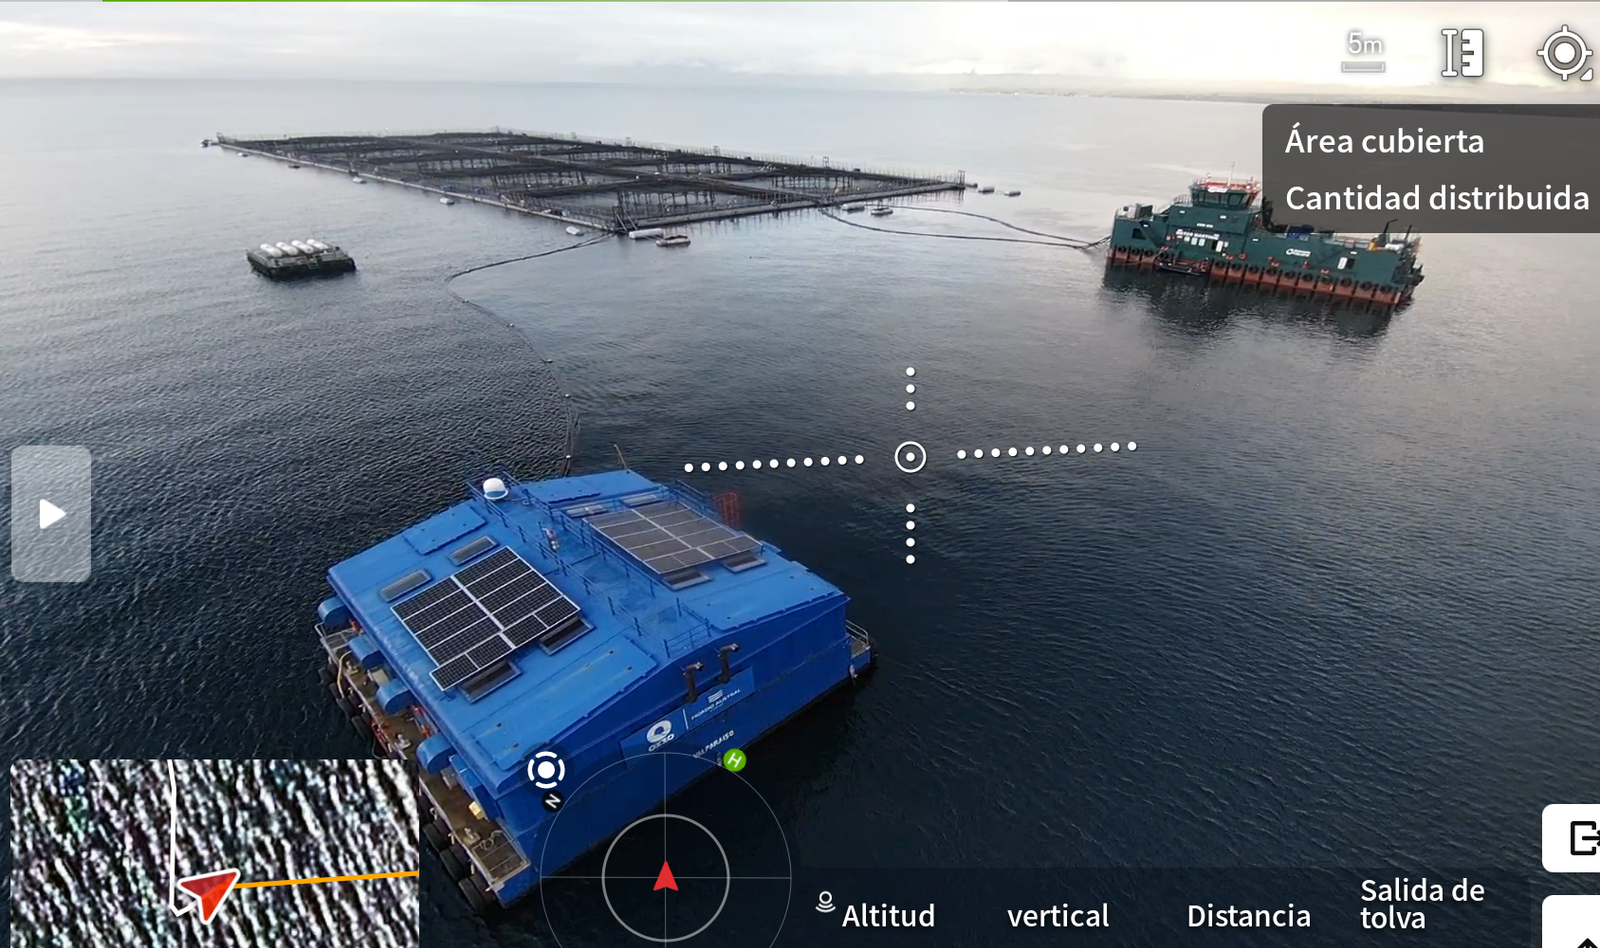The width and height of the screenshot is (1600, 948).
Task: Click the 5m map scale indicator
Action: [1364, 51]
